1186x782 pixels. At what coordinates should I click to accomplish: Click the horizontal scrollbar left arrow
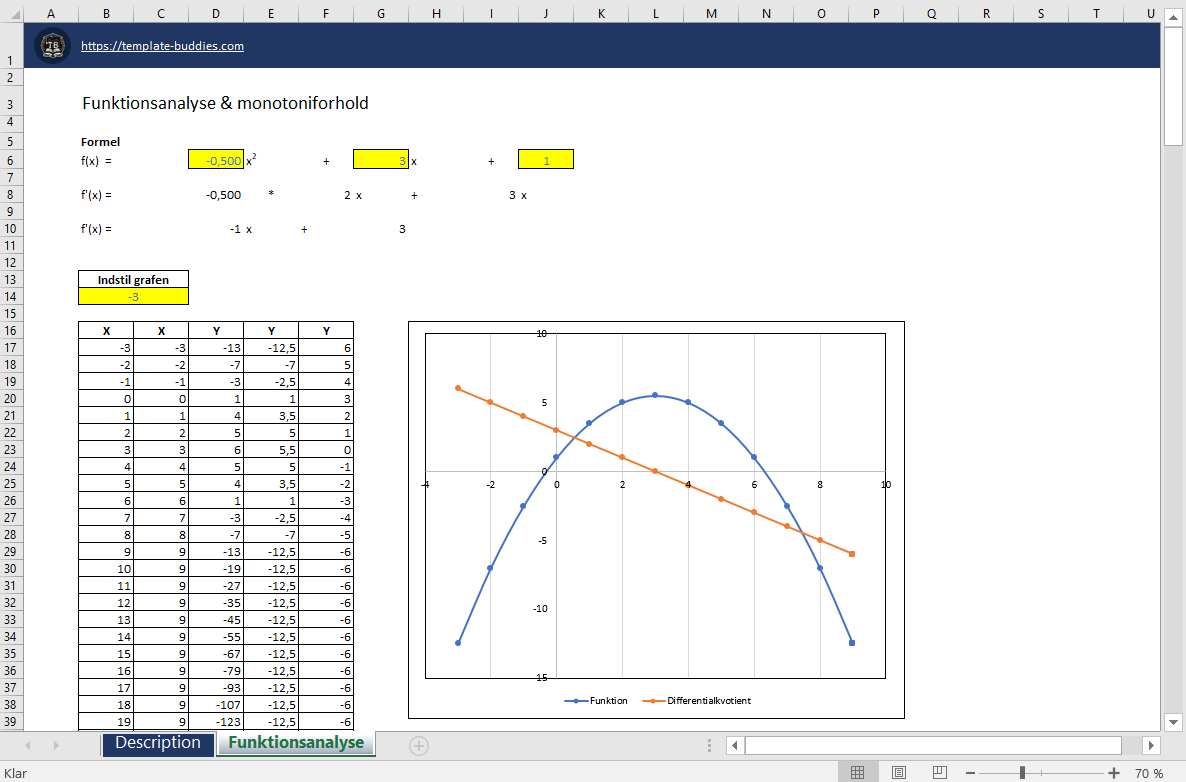click(x=735, y=746)
